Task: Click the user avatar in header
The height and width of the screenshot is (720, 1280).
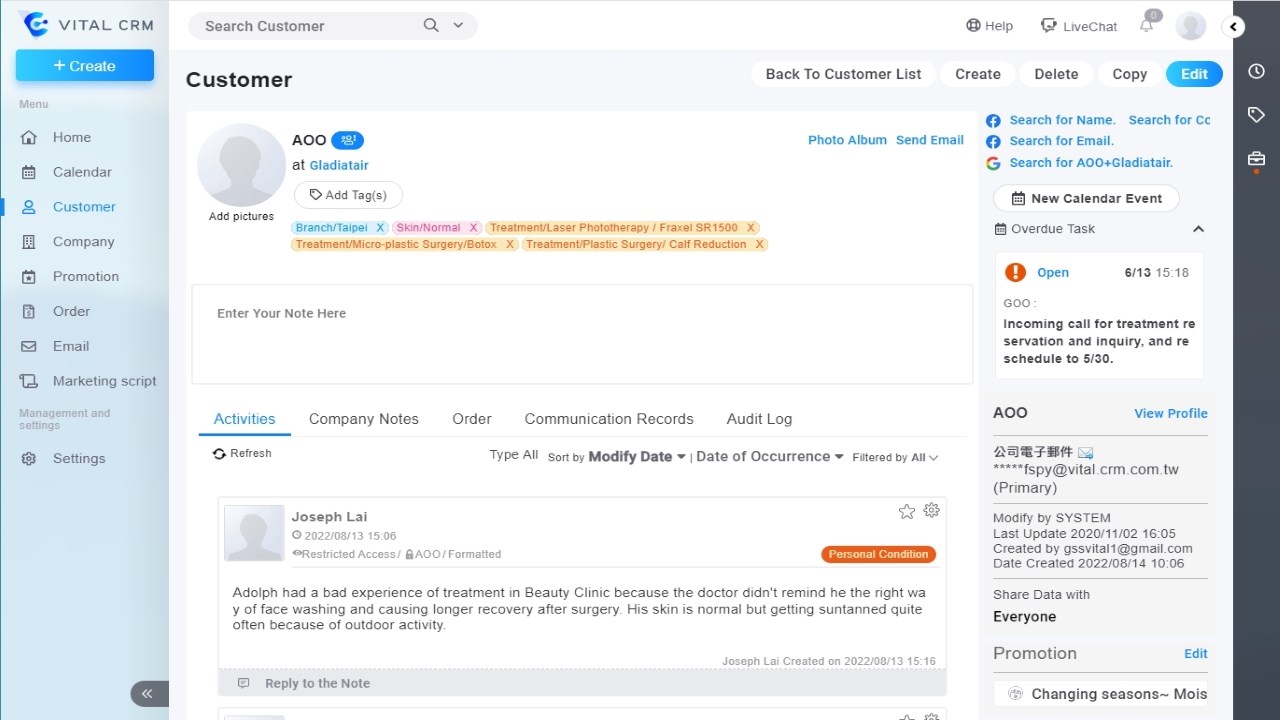Action: coord(1191,26)
